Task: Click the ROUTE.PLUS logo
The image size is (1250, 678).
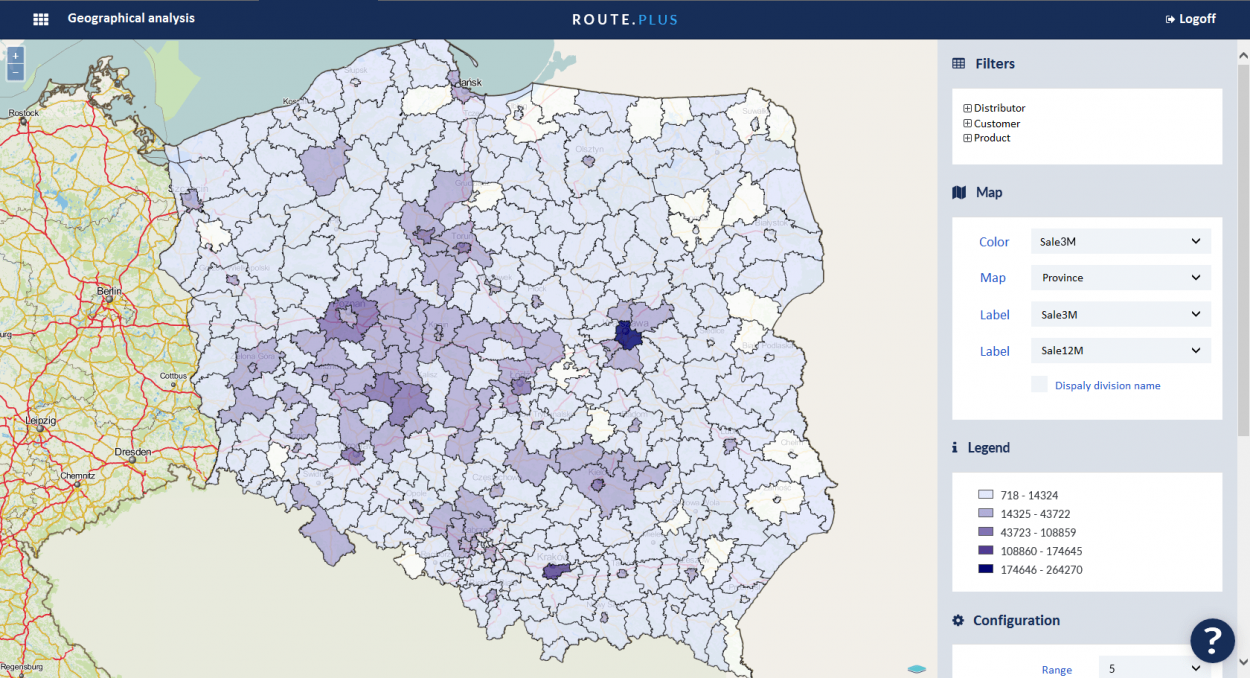Action: (625, 19)
